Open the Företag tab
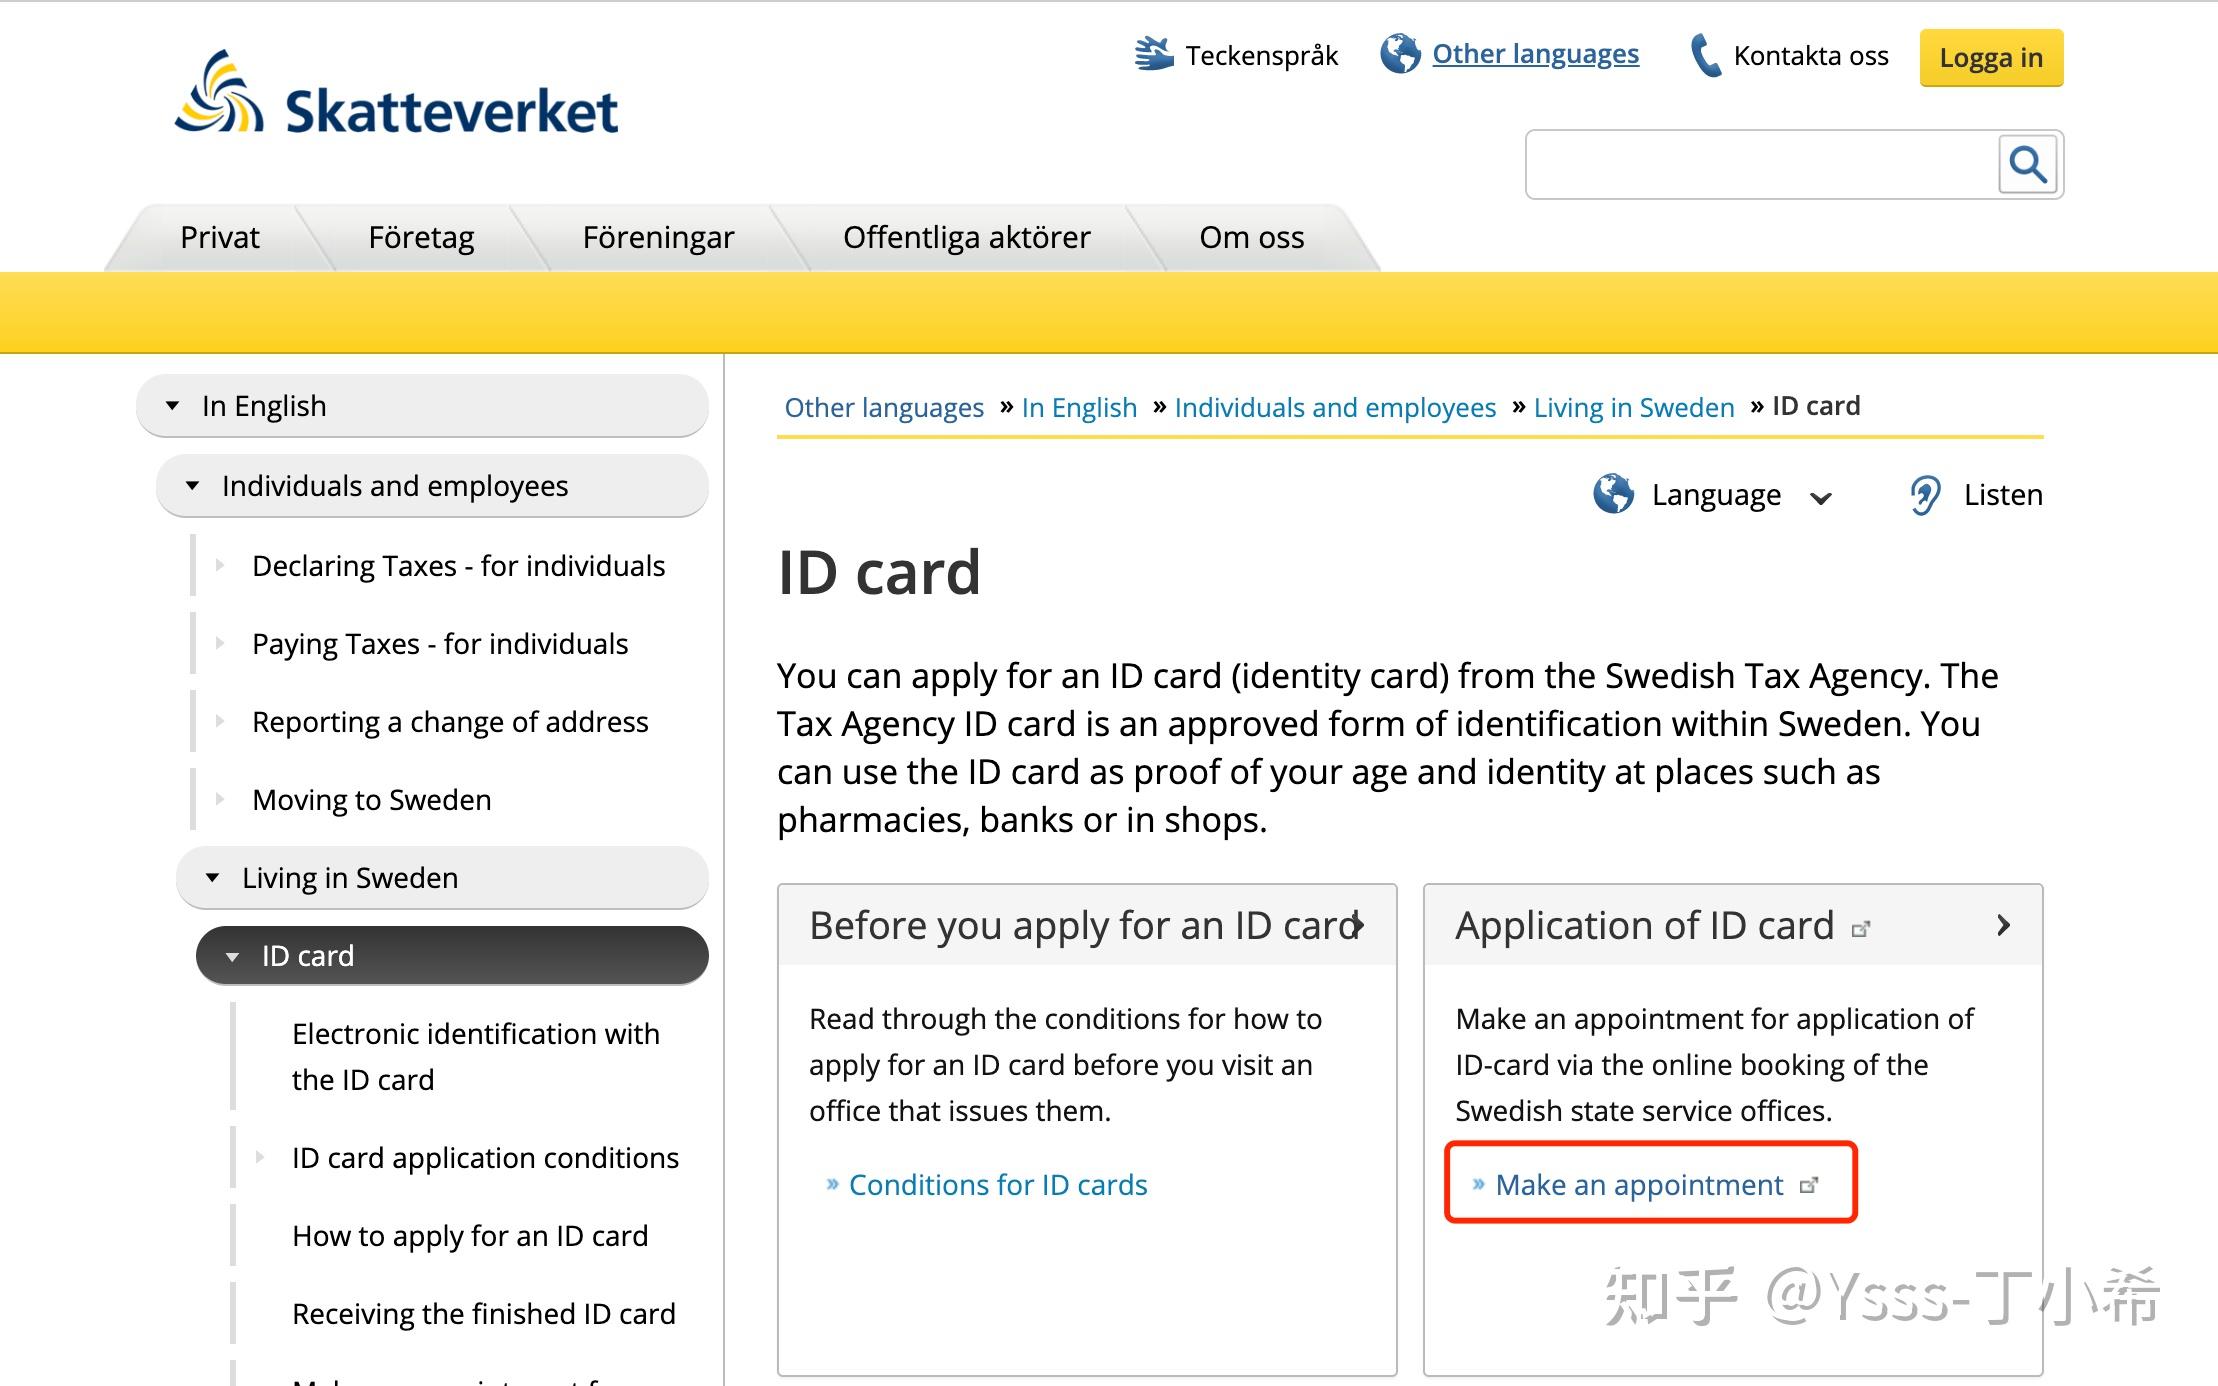Screen dimensions: 2218x1386 pos(421,238)
